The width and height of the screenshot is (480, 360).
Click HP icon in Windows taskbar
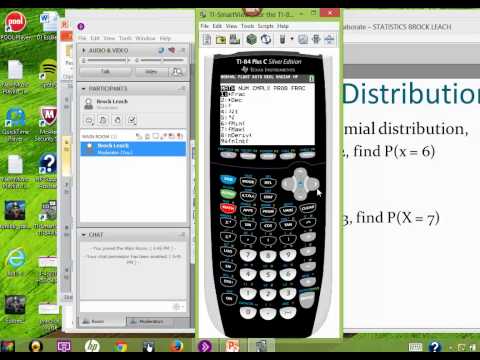[92, 347]
